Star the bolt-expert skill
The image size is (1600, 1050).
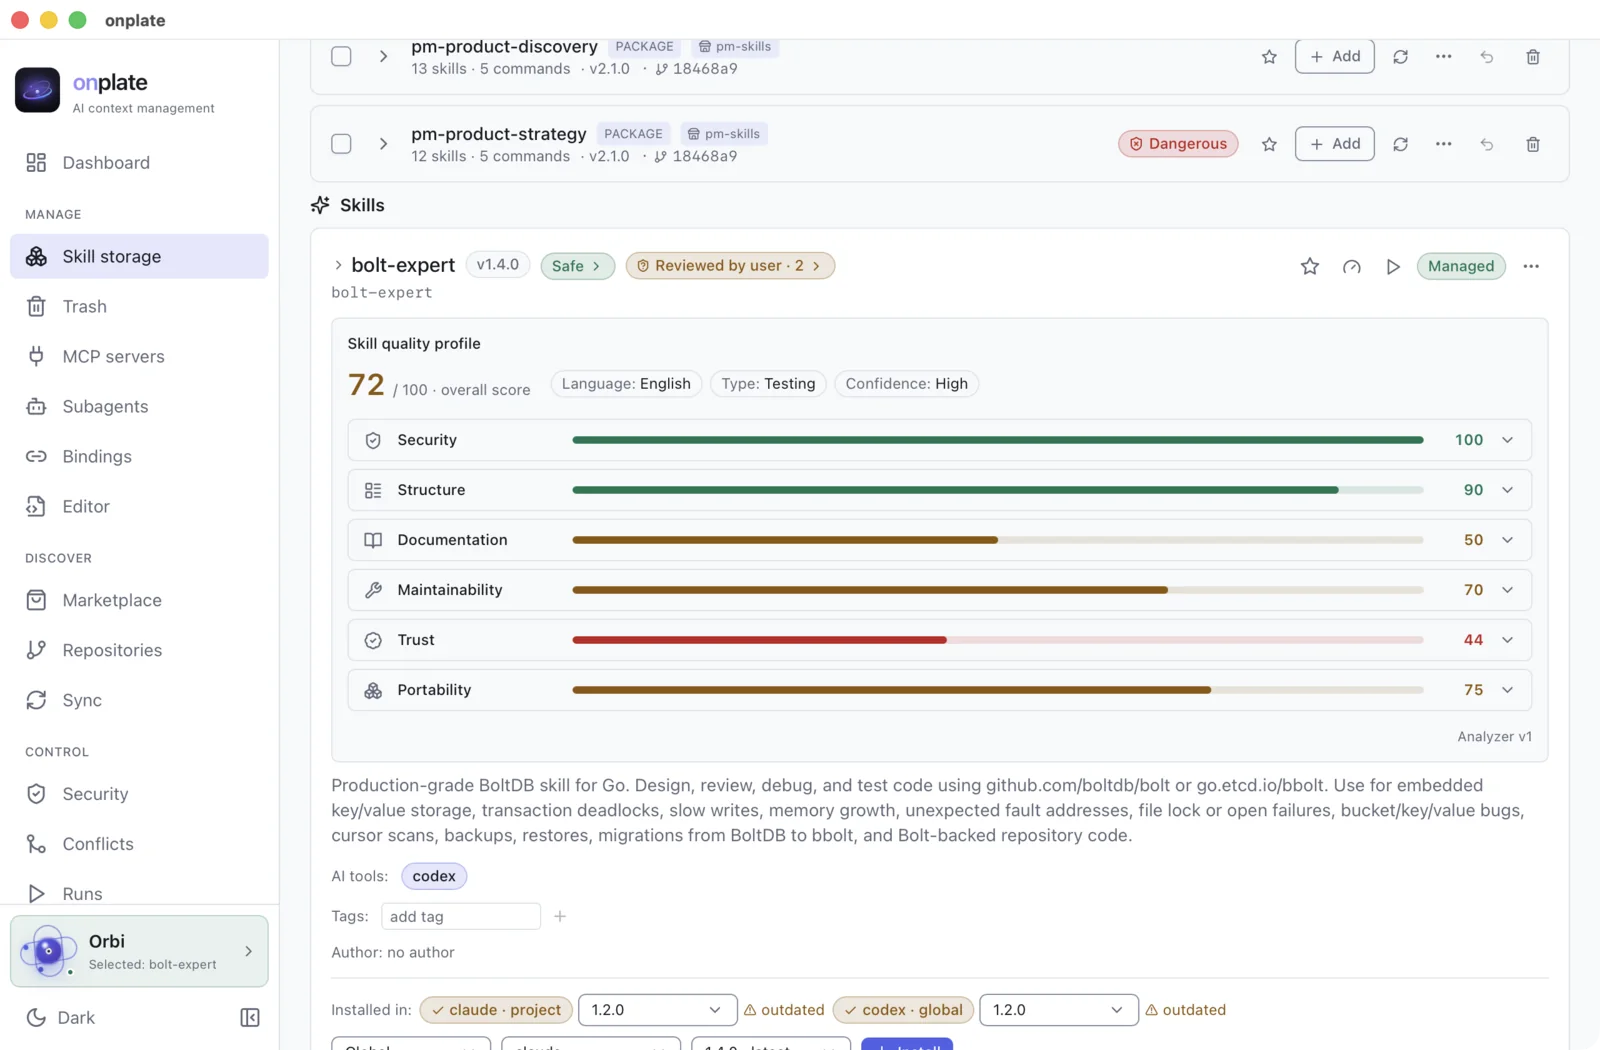[1309, 266]
